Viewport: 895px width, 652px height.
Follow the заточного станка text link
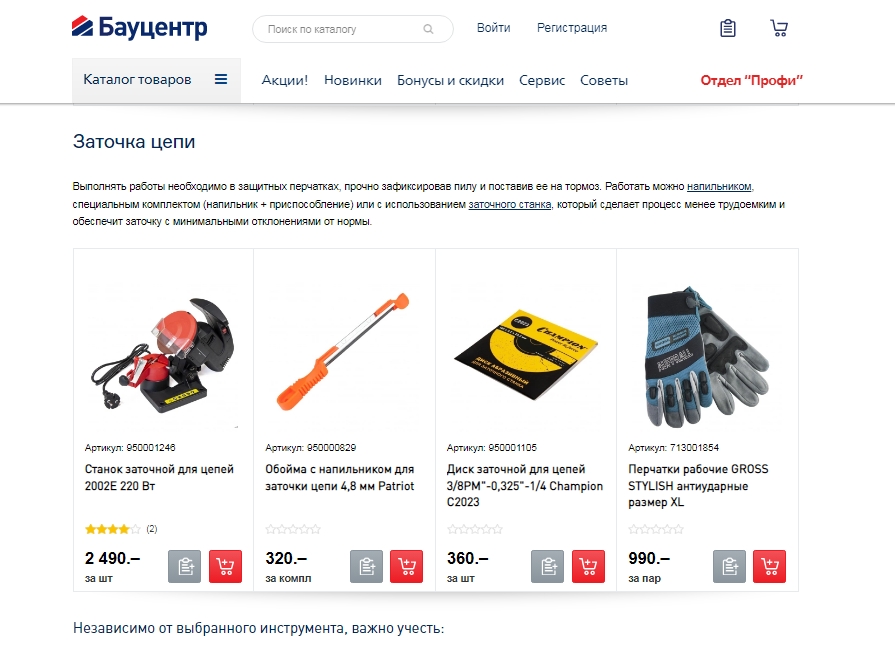pyautogui.click(x=510, y=204)
